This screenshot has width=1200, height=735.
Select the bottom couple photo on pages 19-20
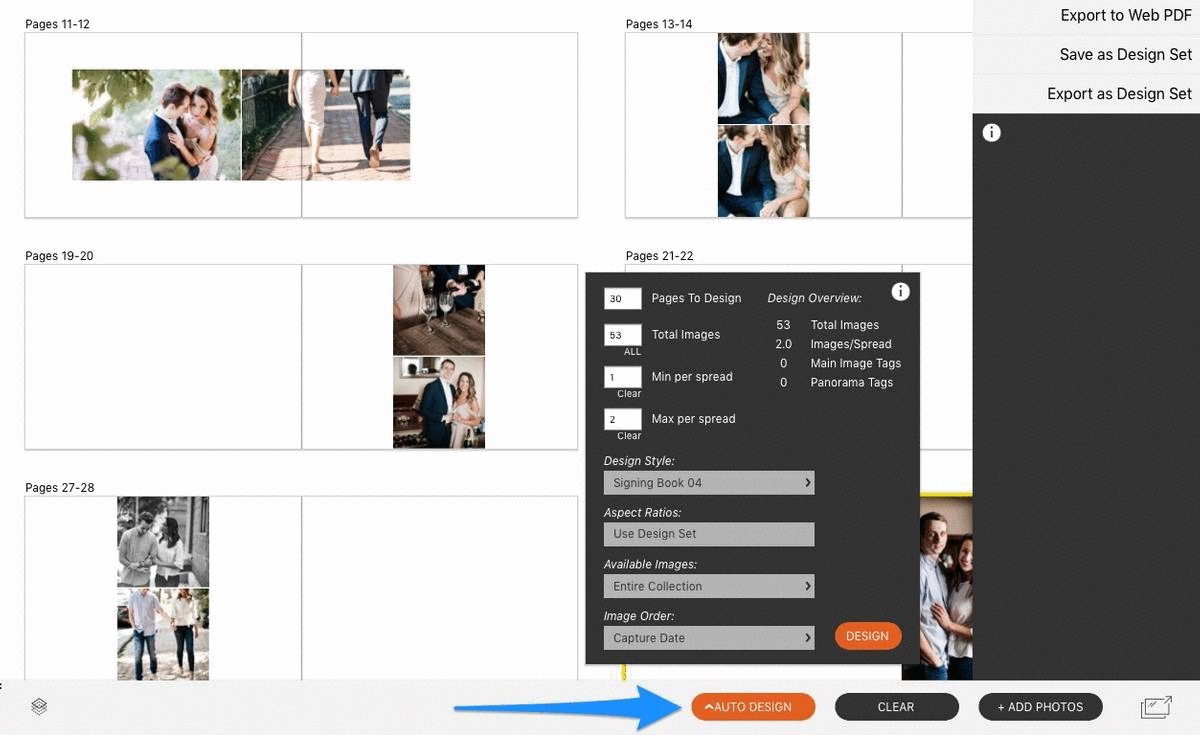point(439,403)
